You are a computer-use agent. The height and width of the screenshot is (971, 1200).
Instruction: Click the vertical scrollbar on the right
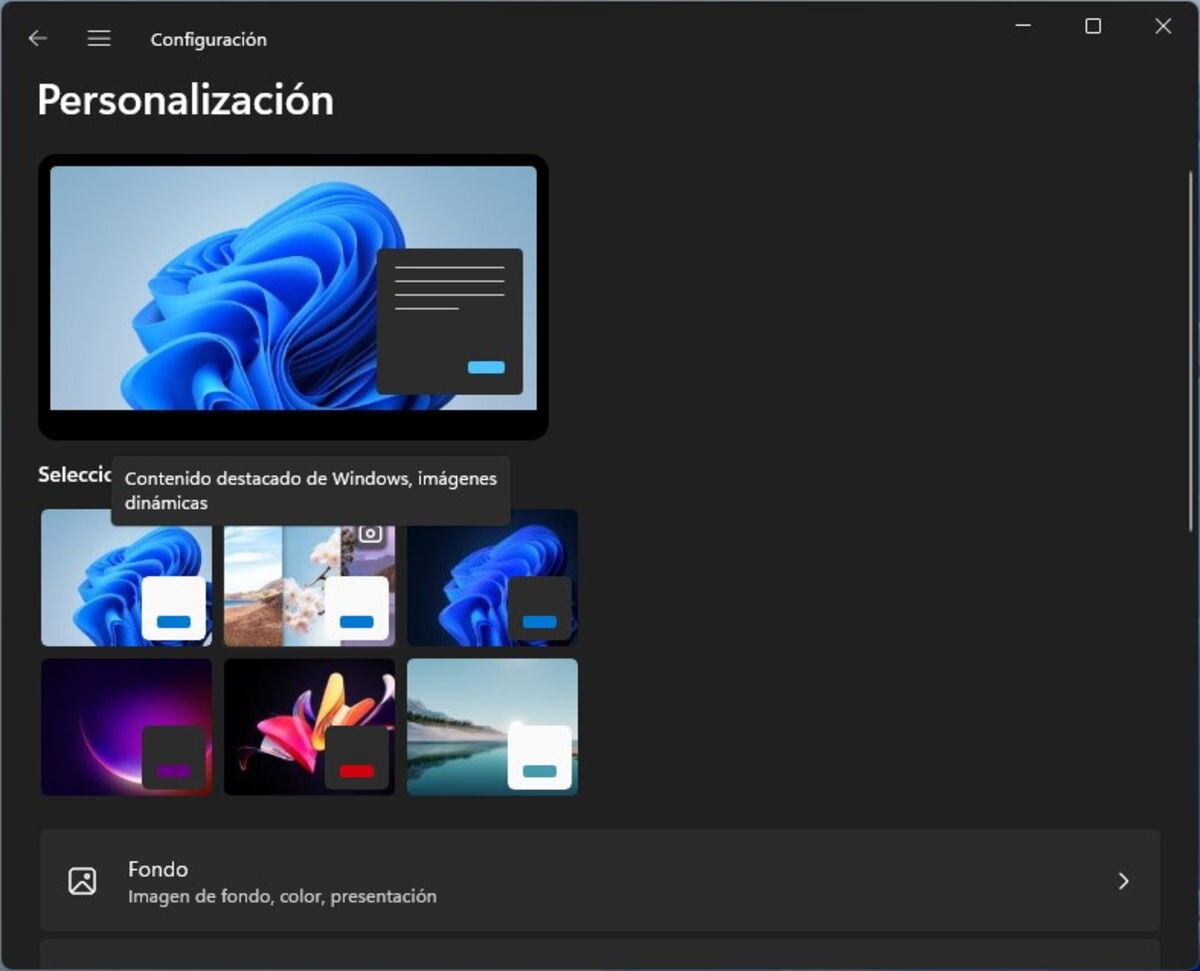[1189, 350]
